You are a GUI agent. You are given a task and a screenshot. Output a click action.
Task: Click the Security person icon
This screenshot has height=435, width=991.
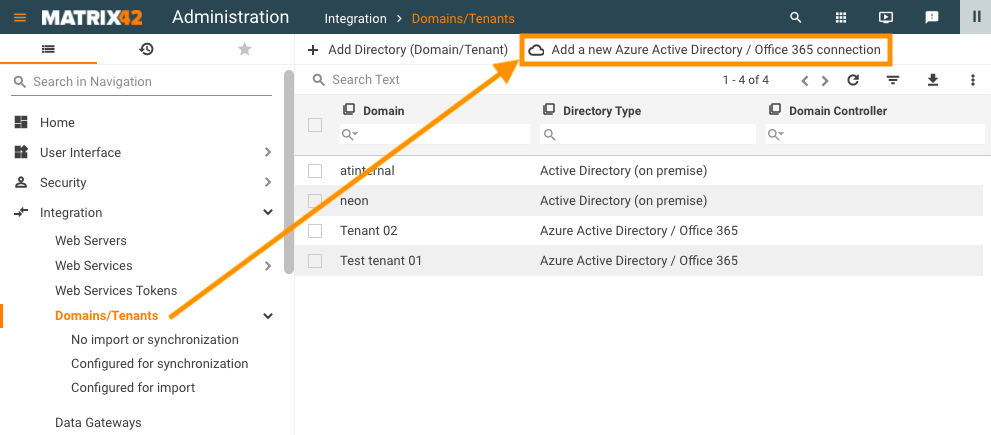click(x=21, y=182)
